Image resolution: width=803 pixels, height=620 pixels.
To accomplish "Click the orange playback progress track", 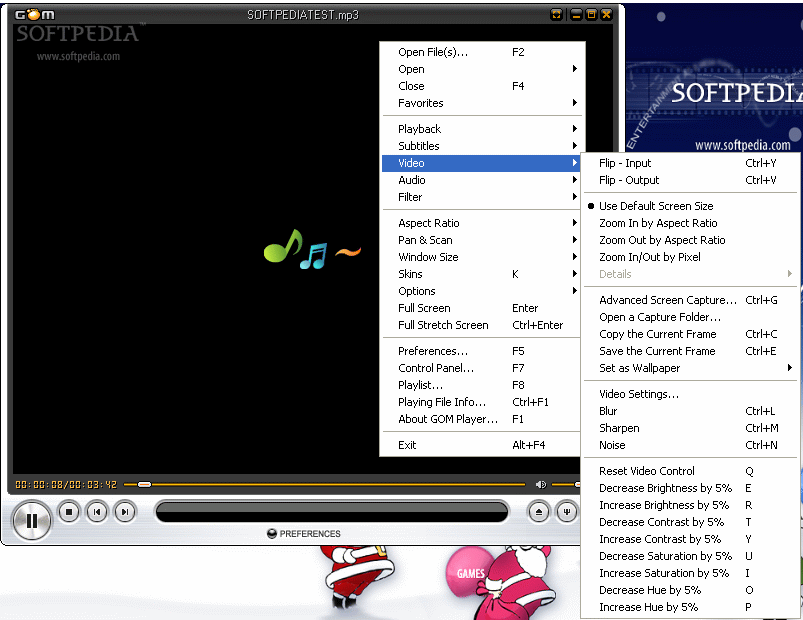I will (x=324, y=484).
